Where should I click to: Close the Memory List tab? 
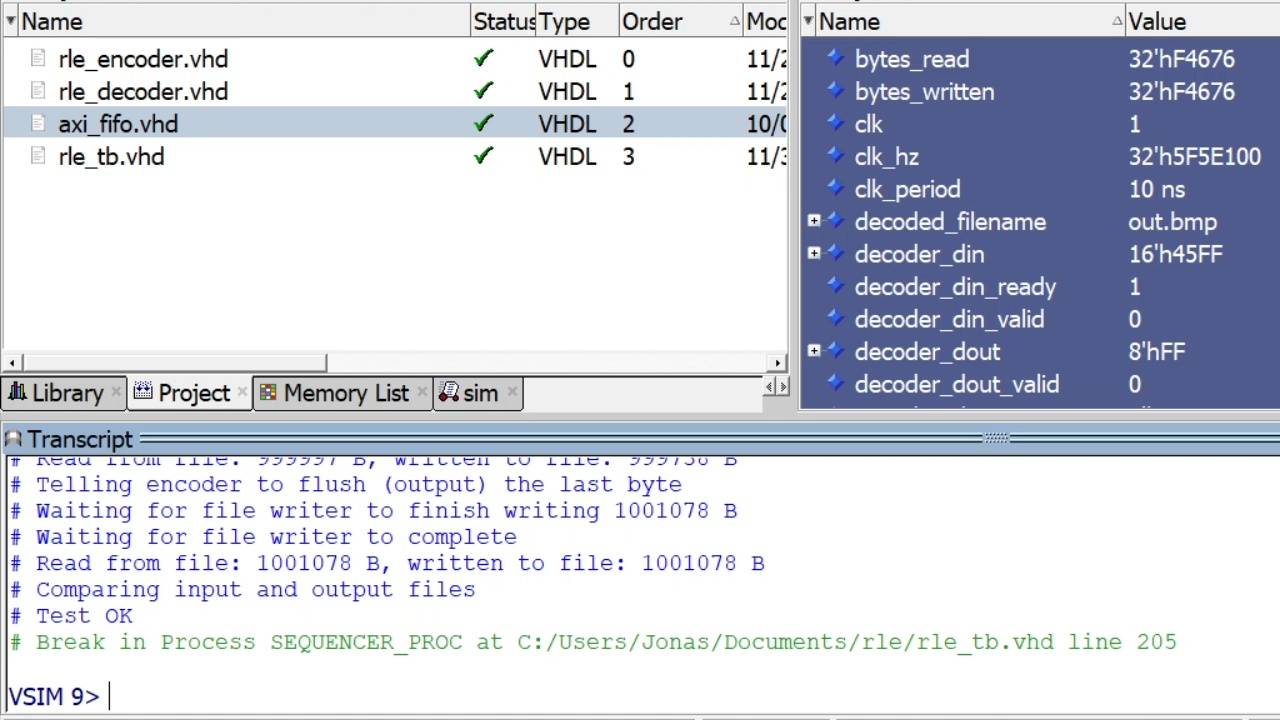click(x=421, y=393)
